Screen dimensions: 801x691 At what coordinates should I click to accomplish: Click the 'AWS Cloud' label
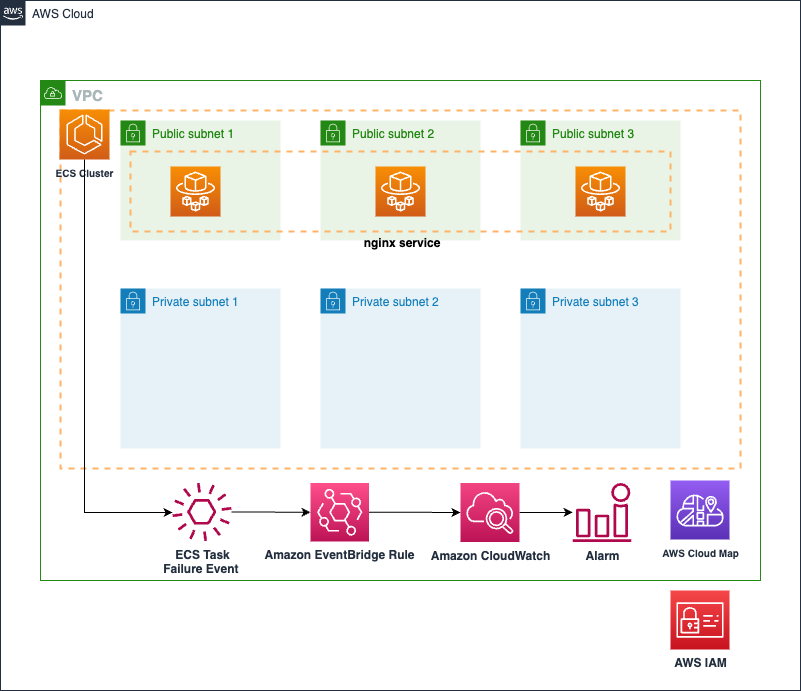pyautogui.click(x=63, y=14)
